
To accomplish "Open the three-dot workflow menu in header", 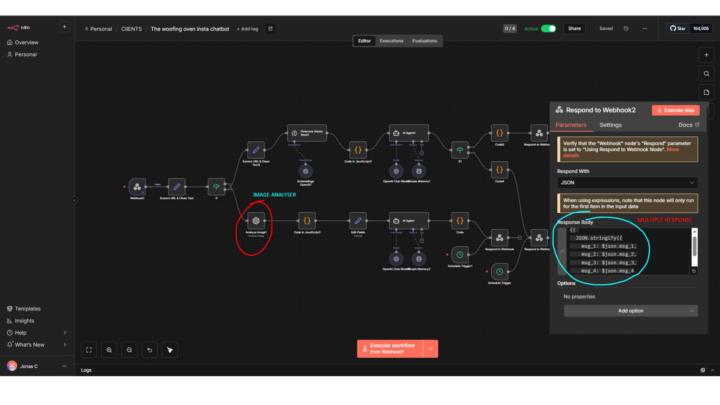I will [x=644, y=28].
